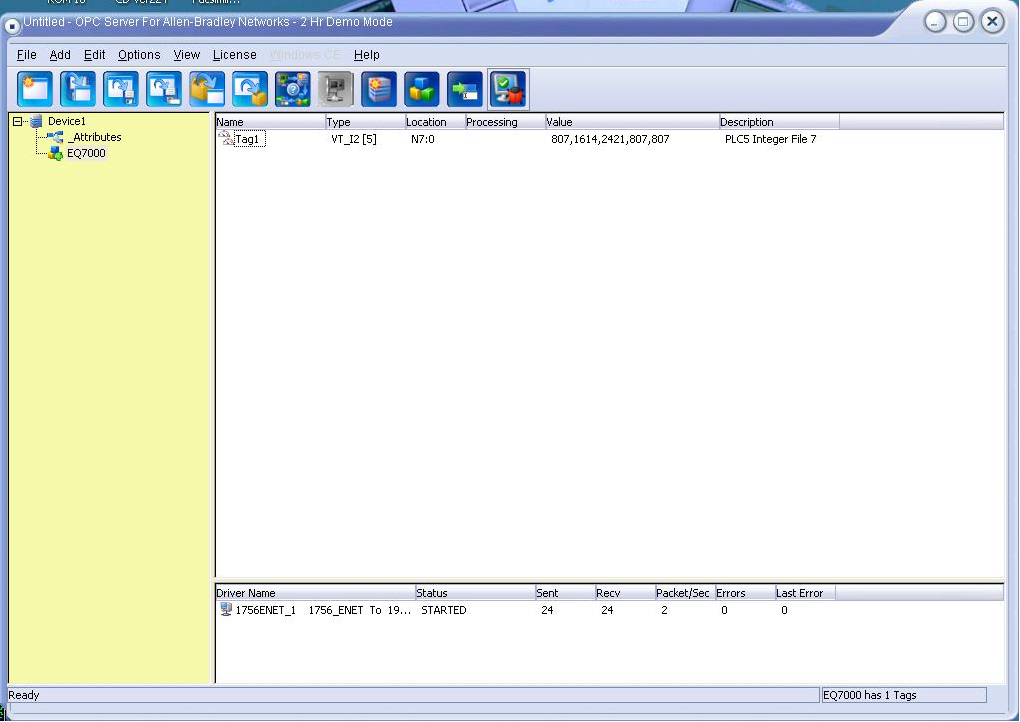Screen dimensions: 1020x722
Task: Select the _Attributes tree item
Action: click(x=95, y=137)
